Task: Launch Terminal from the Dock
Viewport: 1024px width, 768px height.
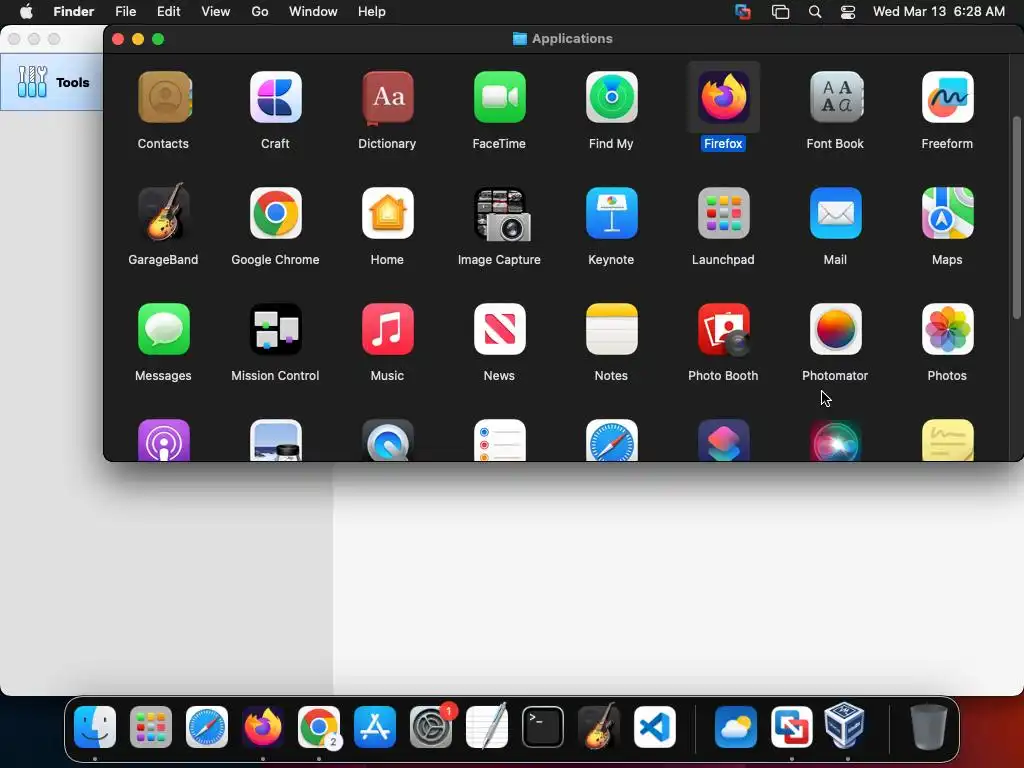Action: (x=543, y=727)
